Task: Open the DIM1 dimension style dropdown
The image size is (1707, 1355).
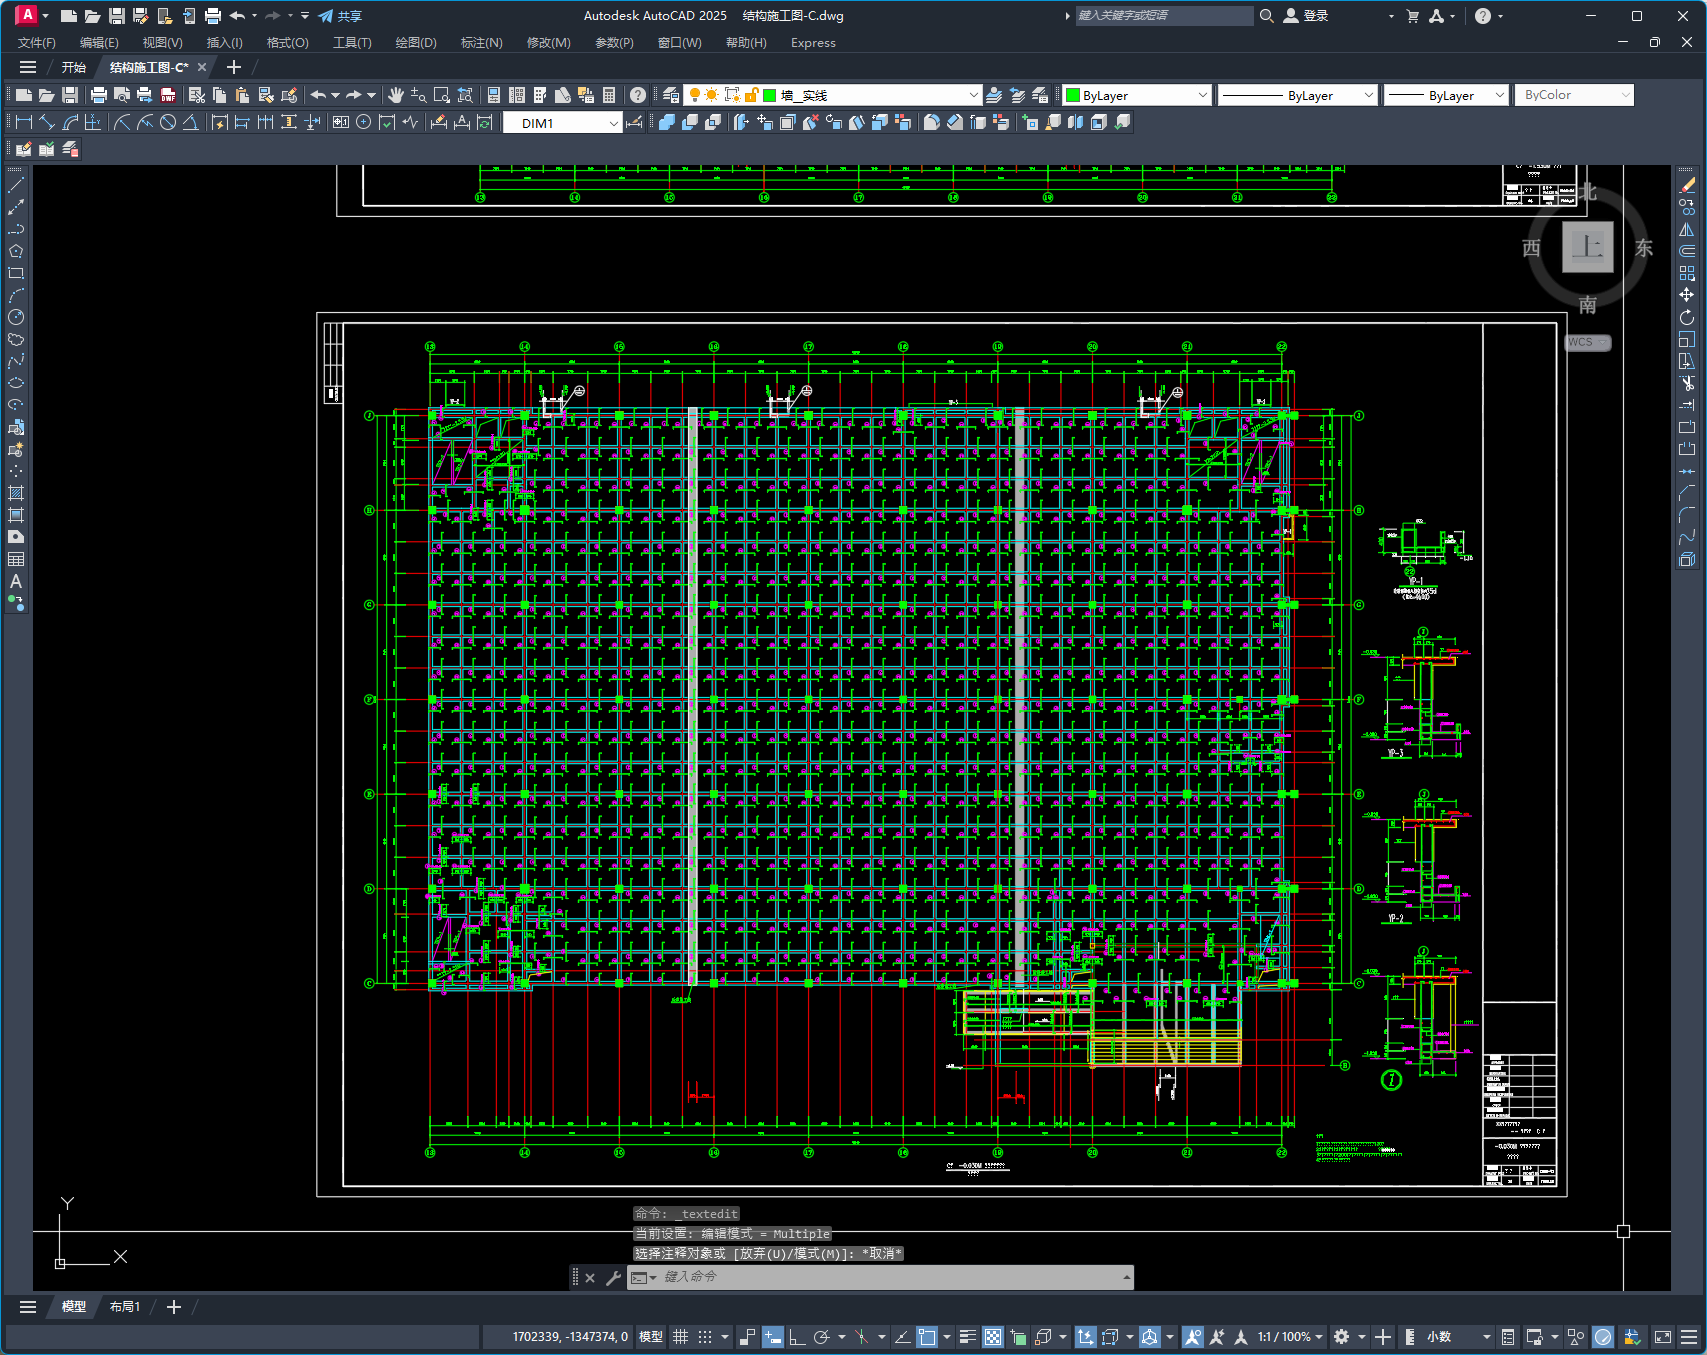Action: 562,123
